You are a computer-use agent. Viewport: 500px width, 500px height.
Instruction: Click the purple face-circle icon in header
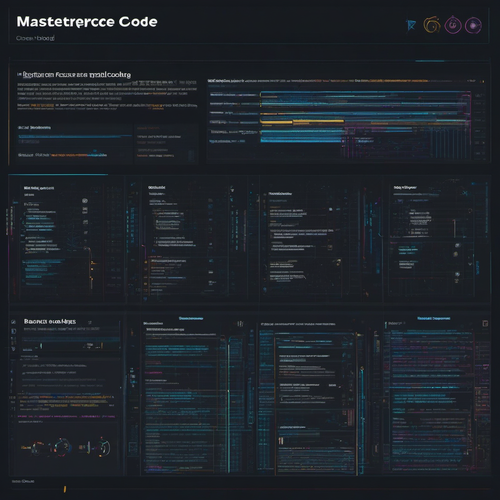453,25
